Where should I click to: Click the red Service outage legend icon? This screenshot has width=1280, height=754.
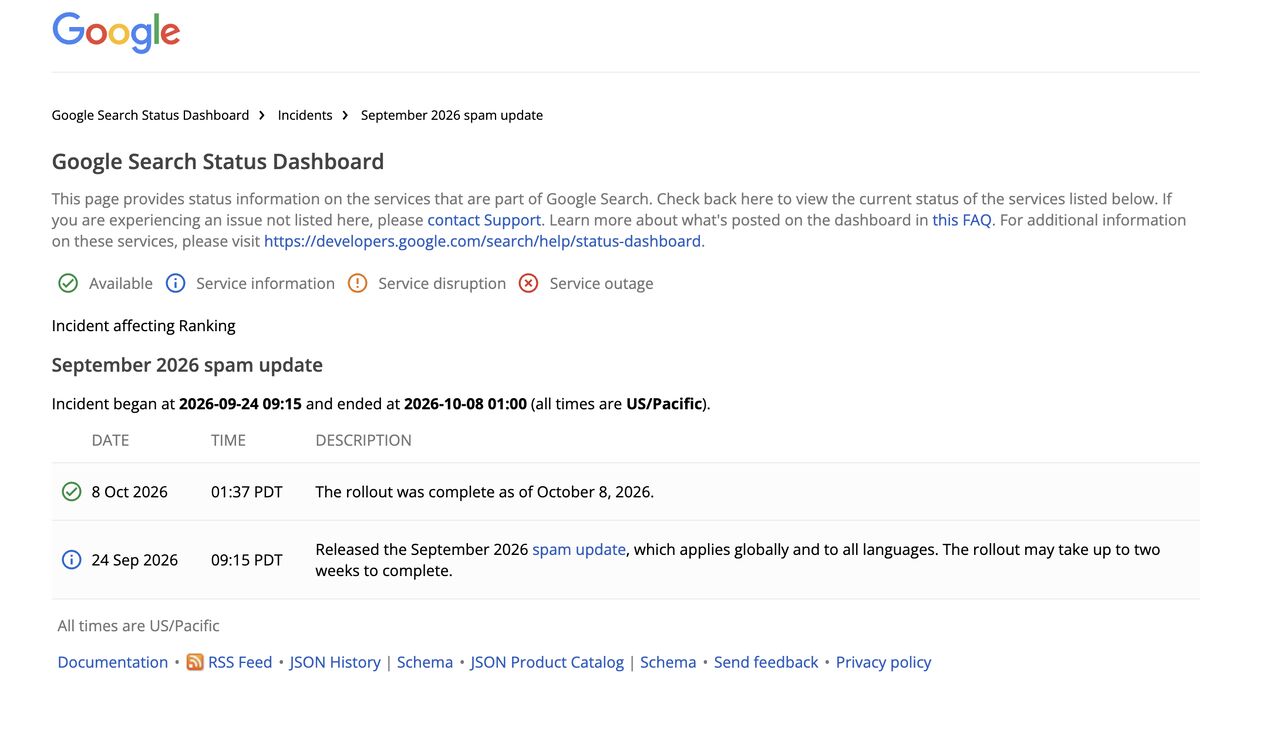pos(529,283)
